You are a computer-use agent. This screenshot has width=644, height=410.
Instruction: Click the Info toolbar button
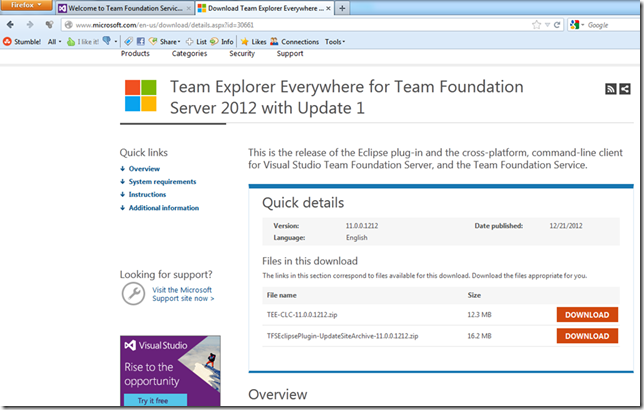222,41
